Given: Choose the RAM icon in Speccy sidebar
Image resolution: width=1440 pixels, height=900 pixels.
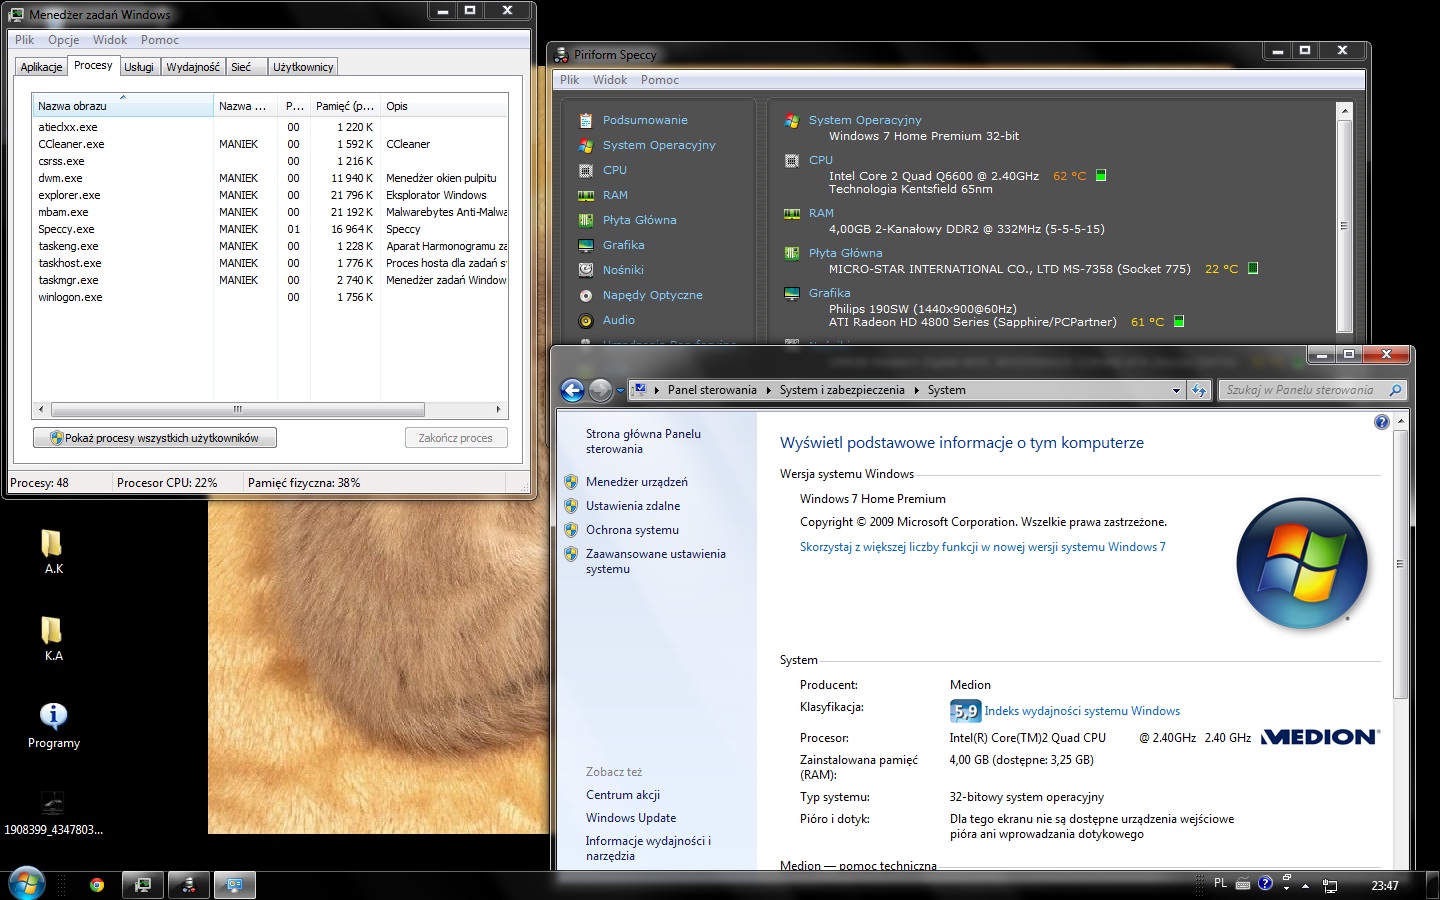Looking at the screenshot, I should click(x=586, y=195).
